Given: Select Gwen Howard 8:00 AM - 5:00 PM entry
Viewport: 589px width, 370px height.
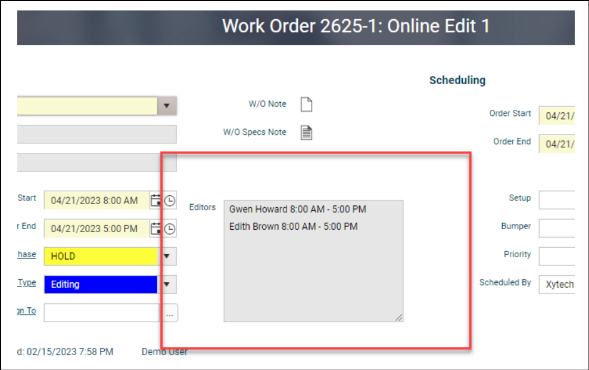Looking at the screenshot, I should tap(298, 209).
